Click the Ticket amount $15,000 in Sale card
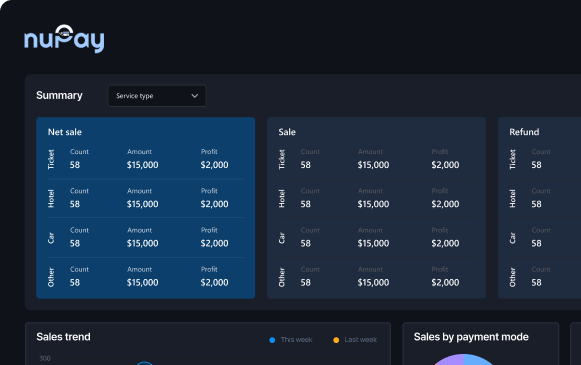581x365 pixels. point(374,165)
